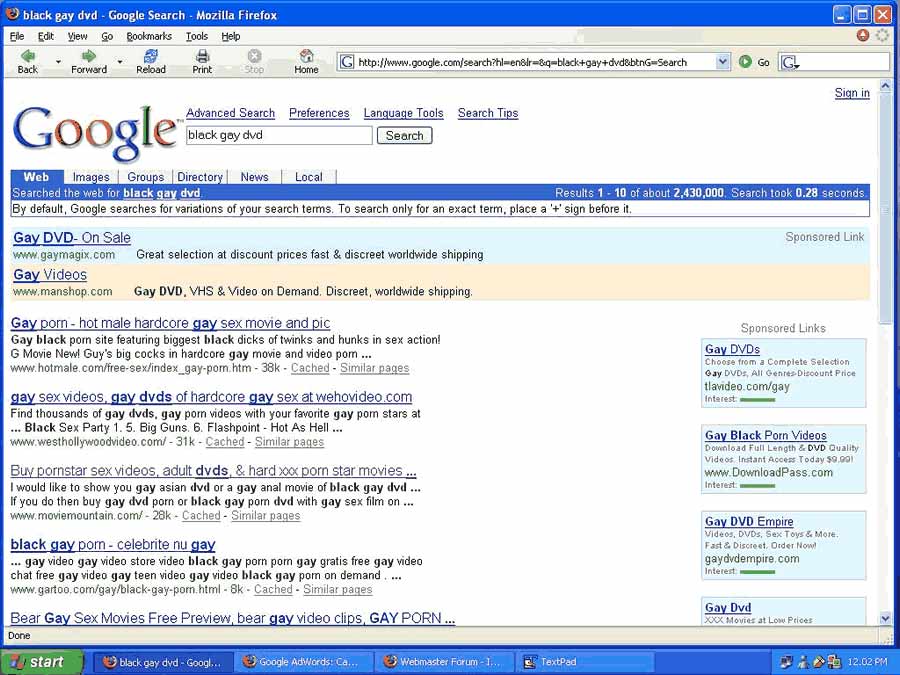Click the 'Done' status bar text
900x675 pixels.
(x=19, y=635)
